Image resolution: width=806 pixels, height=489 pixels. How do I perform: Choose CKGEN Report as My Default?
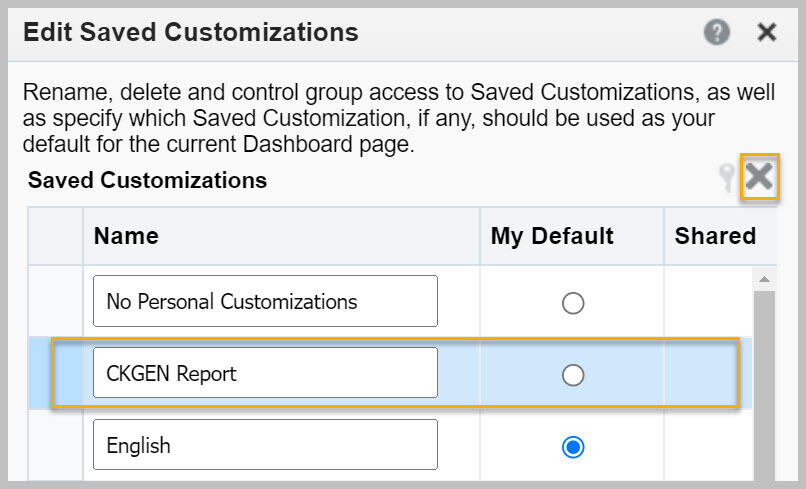(573, 375)
